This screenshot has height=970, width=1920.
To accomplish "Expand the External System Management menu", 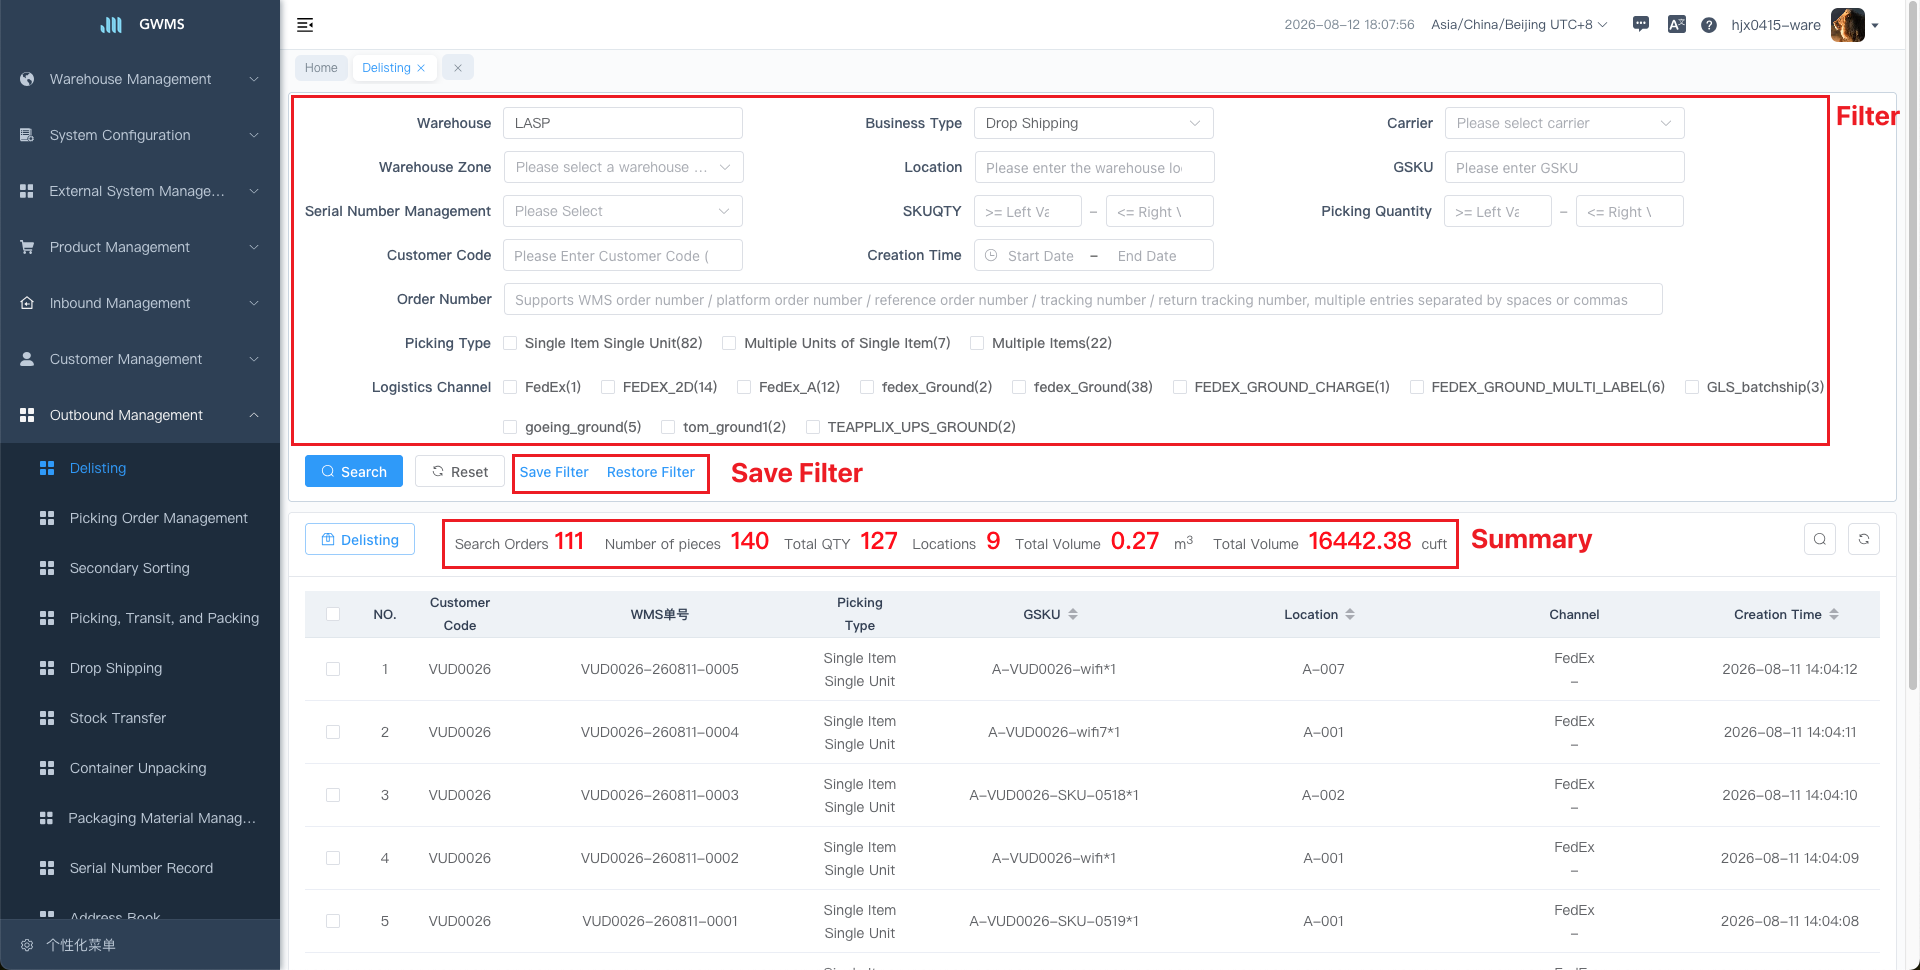I will (140, 191).
